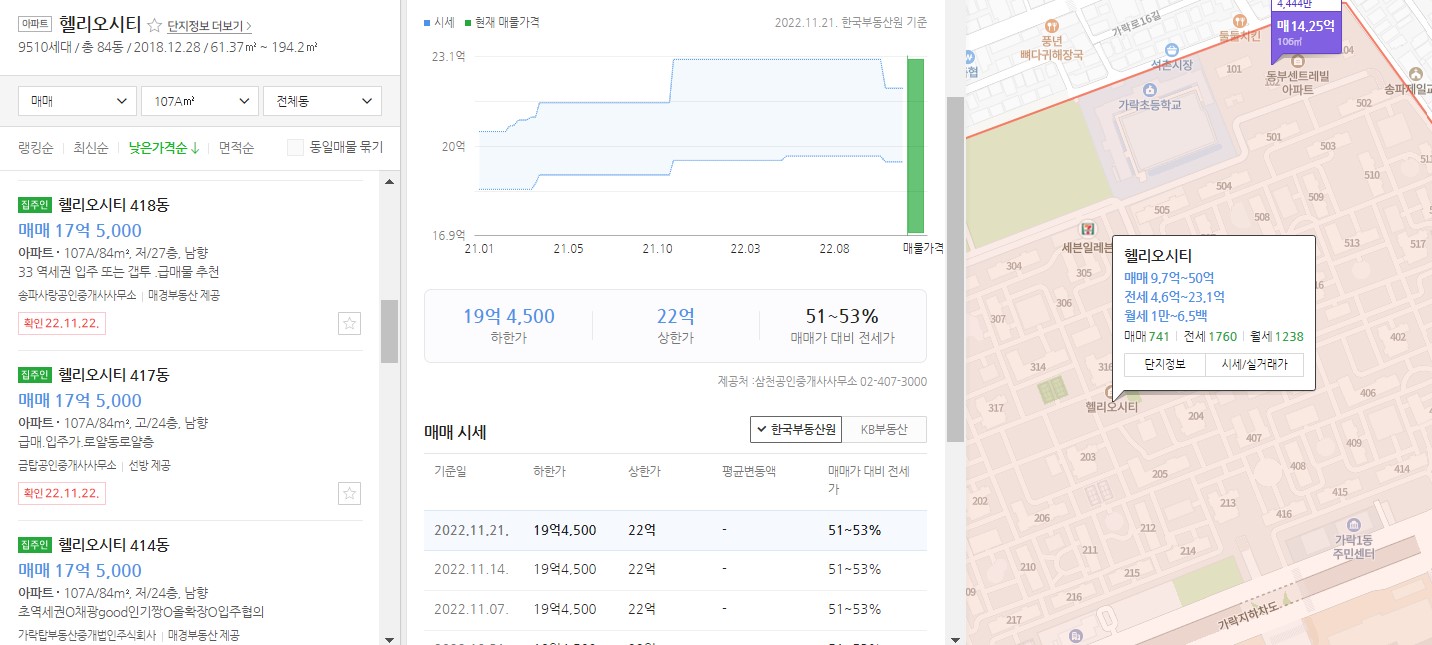
Task: Click the 아파트 category tag beside the title
Action: (x=35, y=25)
